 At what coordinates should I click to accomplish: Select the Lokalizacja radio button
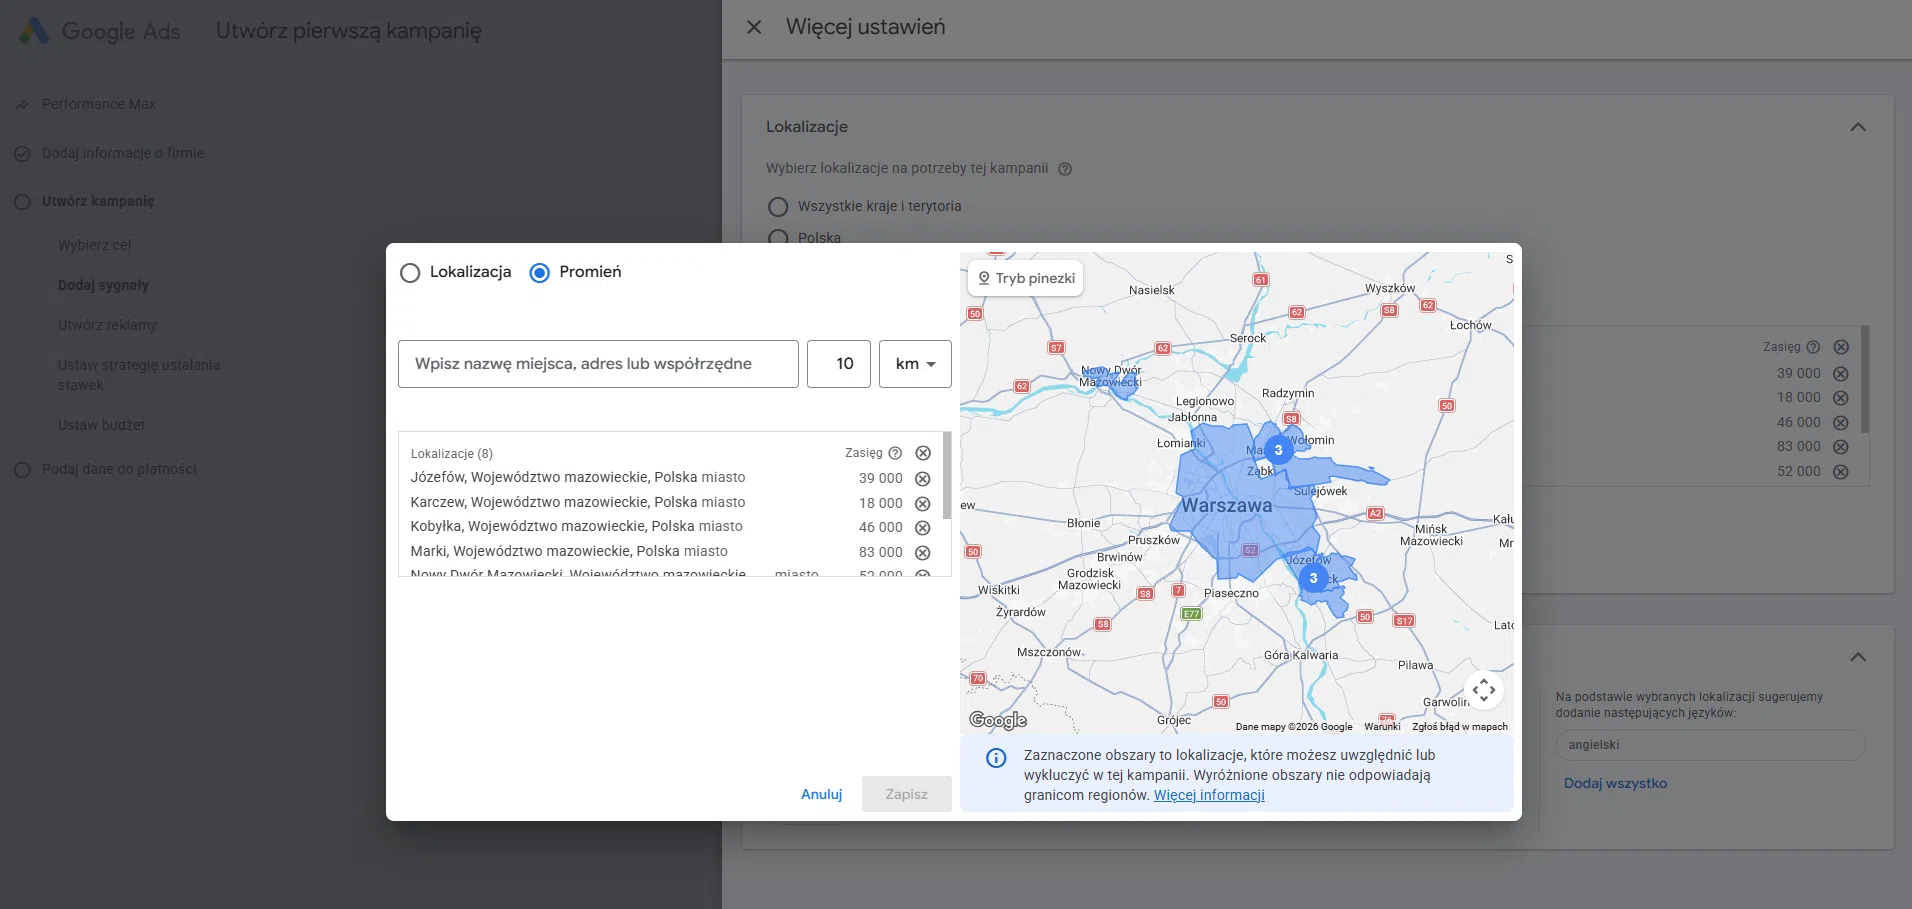pyautogui.click(x=411, y=272)
